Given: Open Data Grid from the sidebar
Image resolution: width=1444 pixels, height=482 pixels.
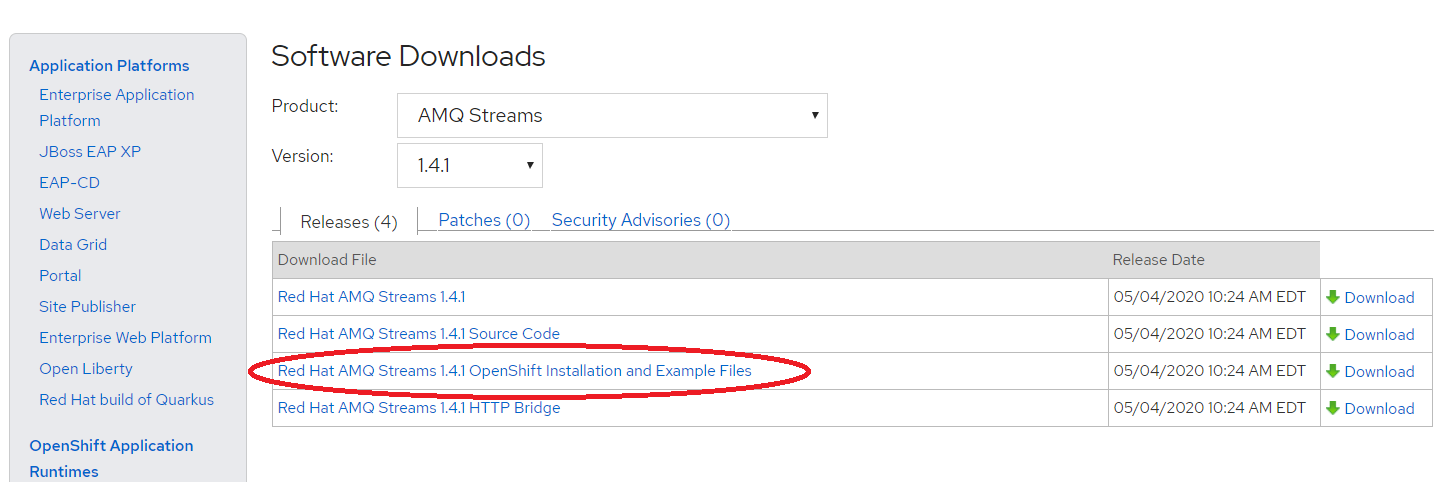Looking at the screenshot, I should click(x=73, y=245).
